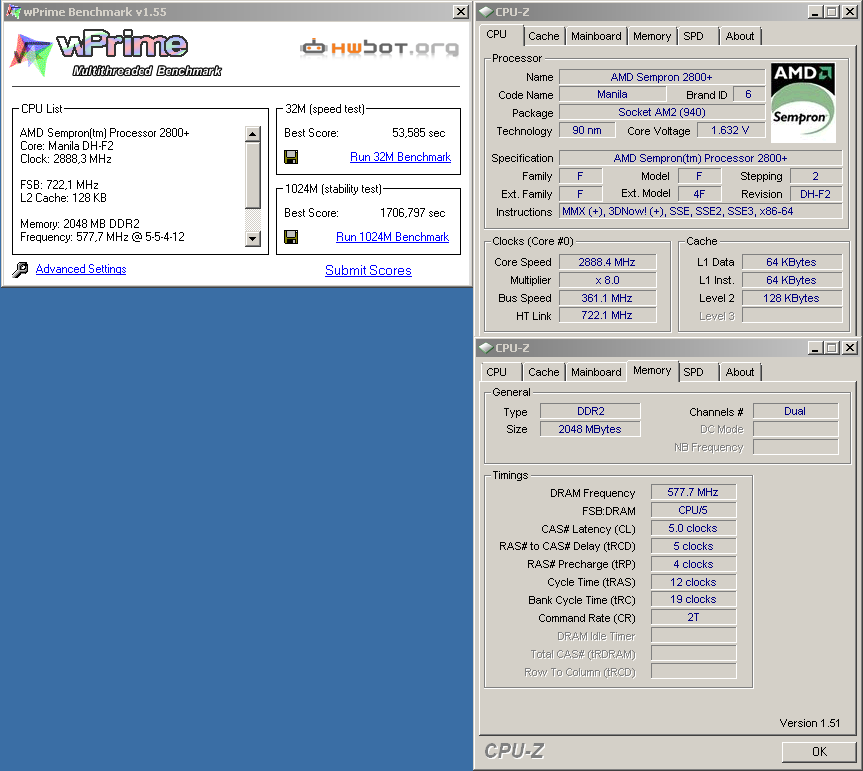Open Memory tab in top CPU-Z window
Screen dimensions: 863x771
652,36
